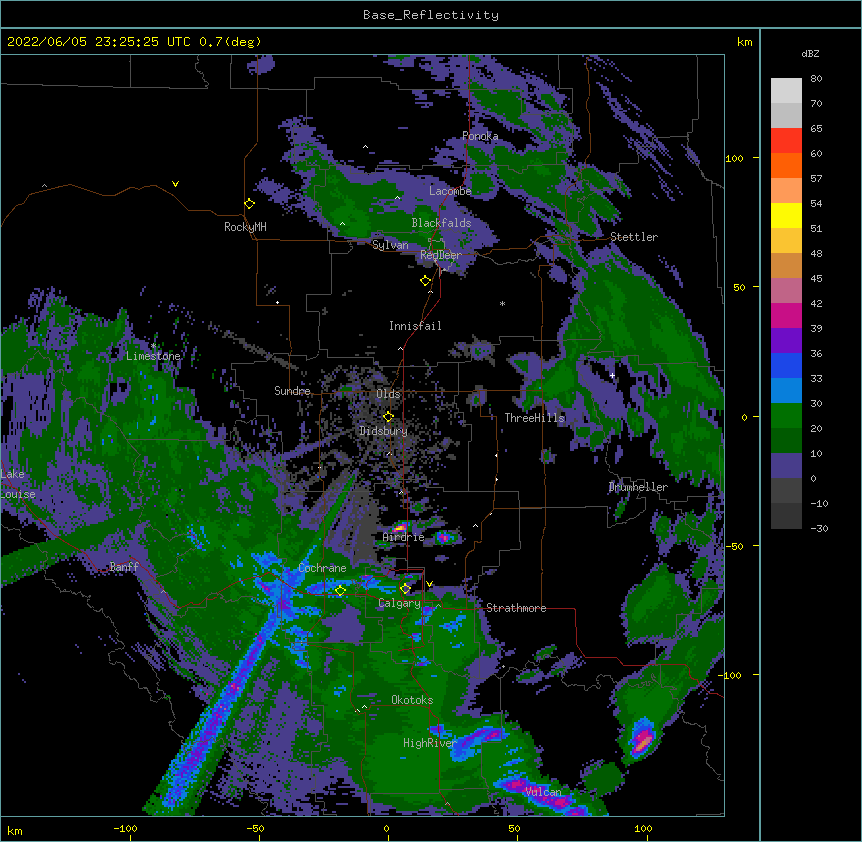The image size is (862, 842).
Task: Select the orange 57-60 dBZ legend swatch
Action: [x=786, y=165]
